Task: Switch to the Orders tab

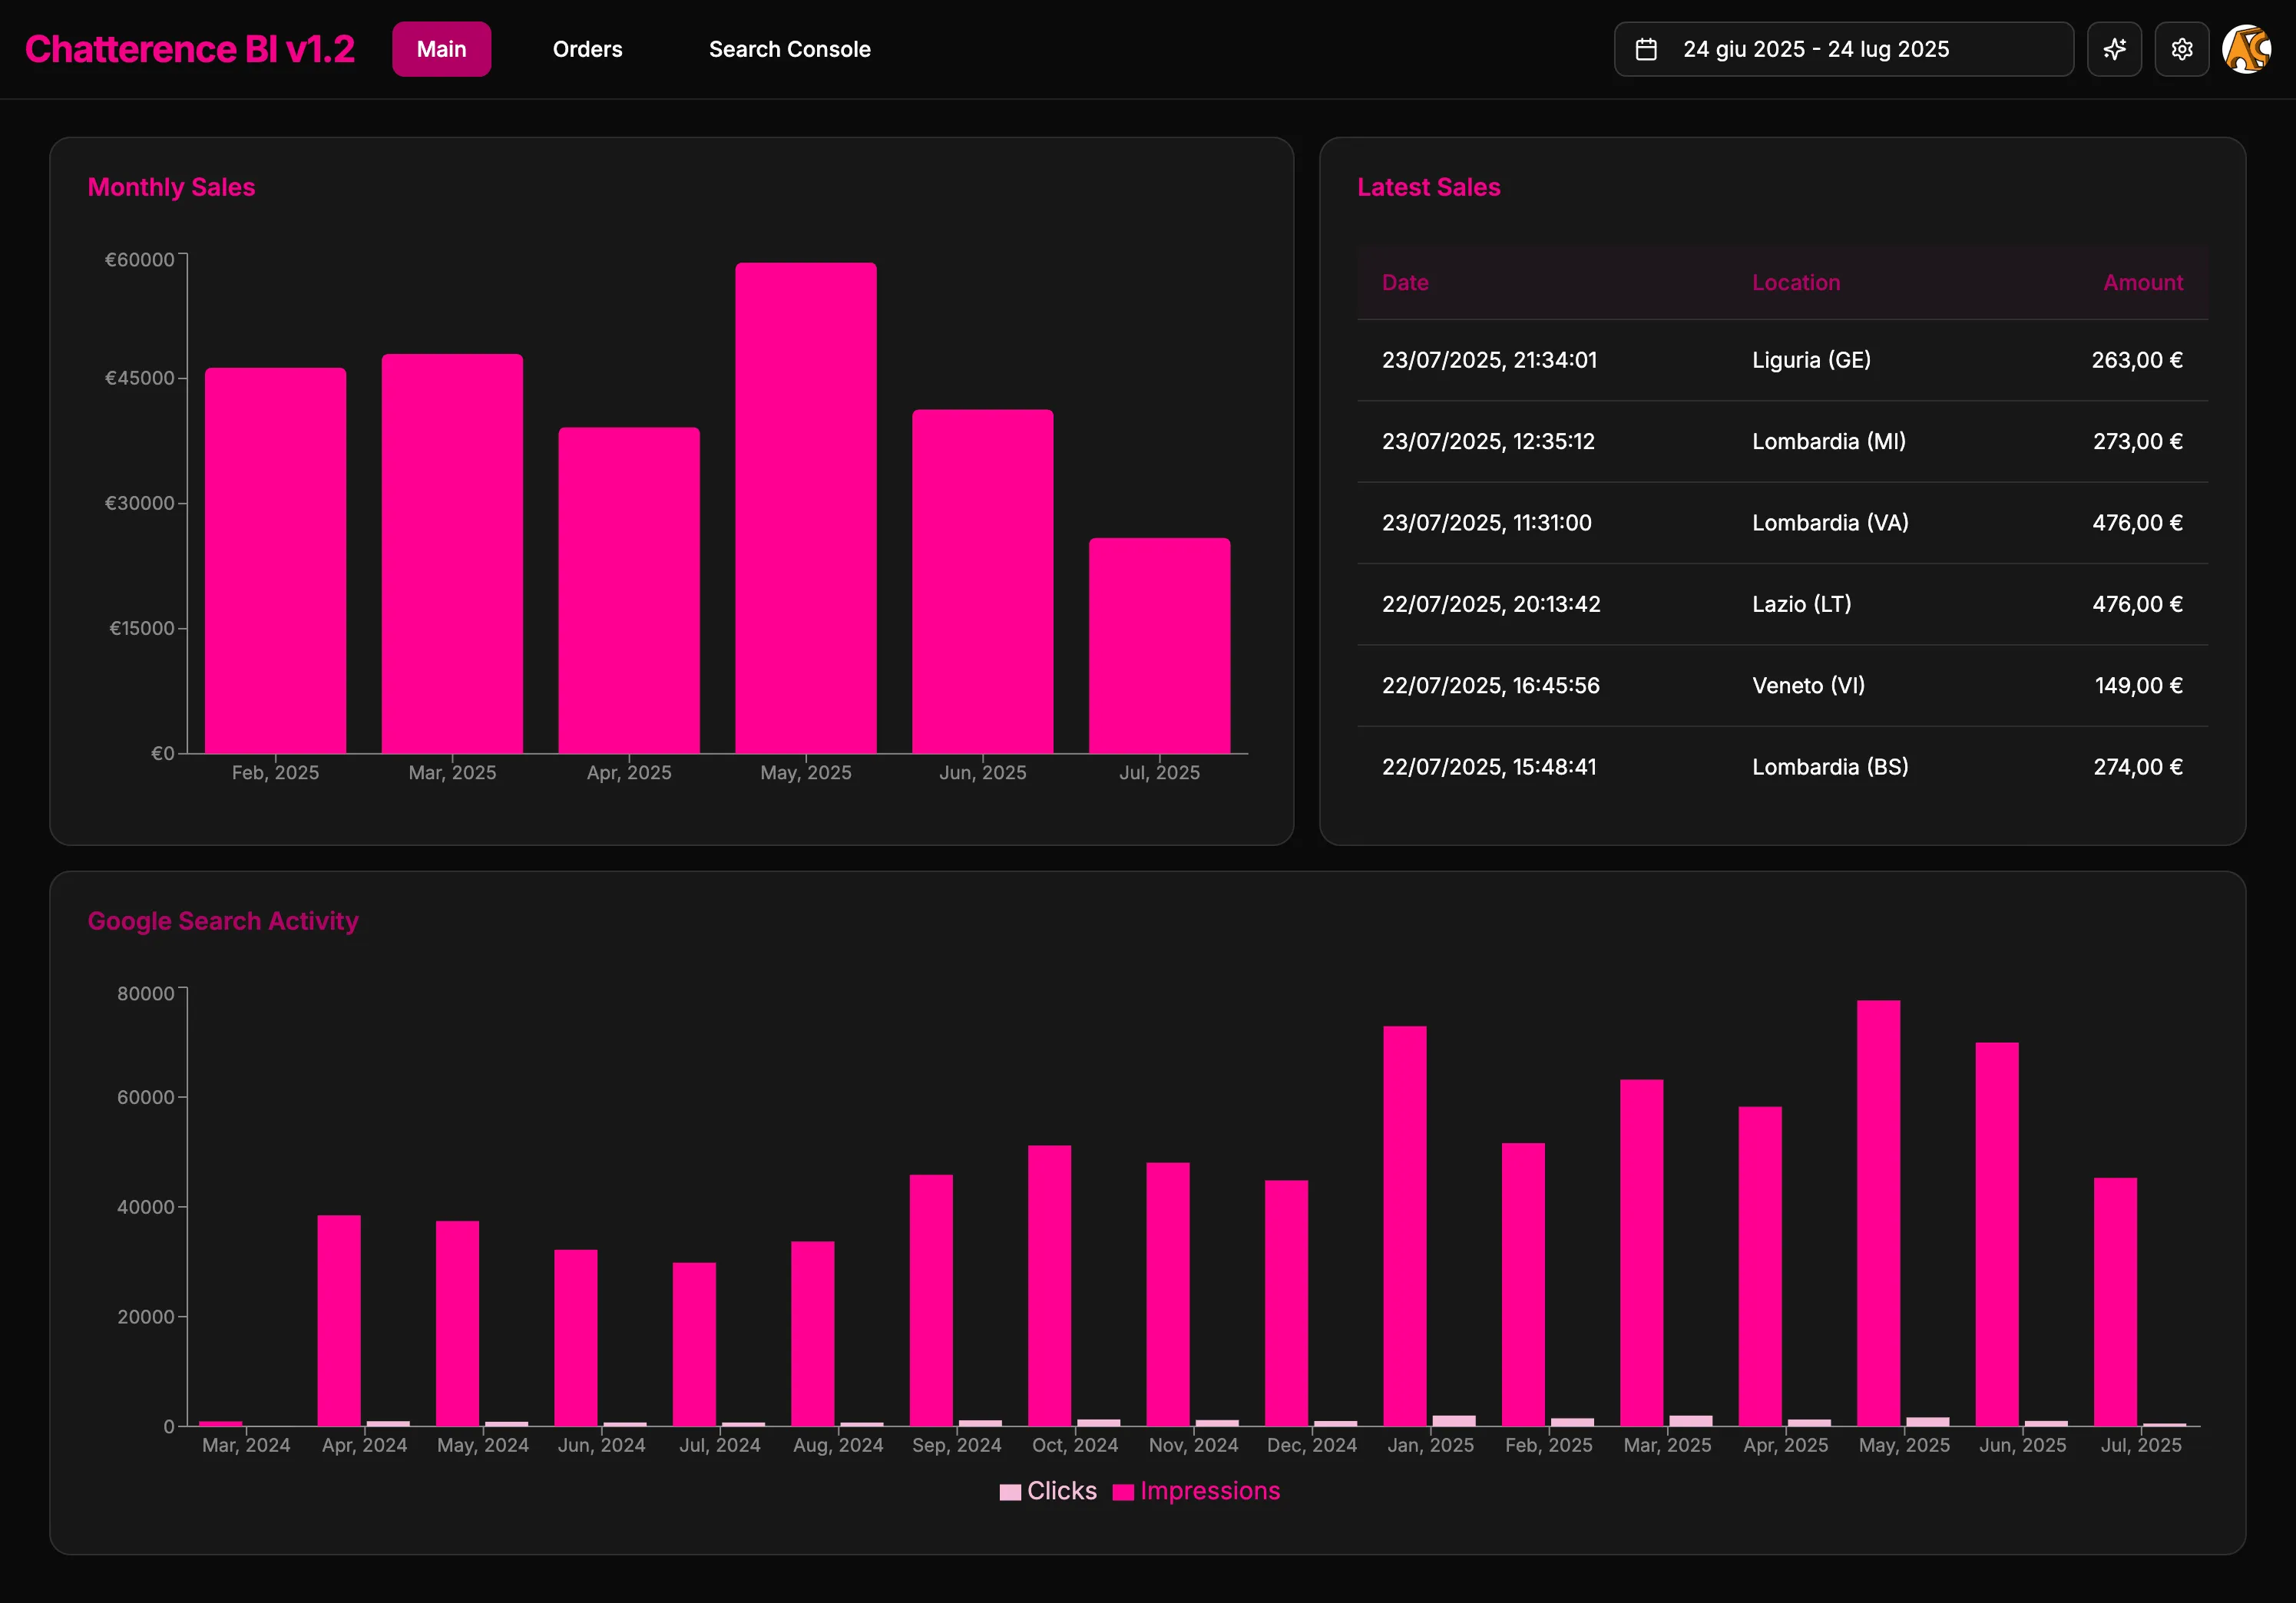Action: coord(587,48)
